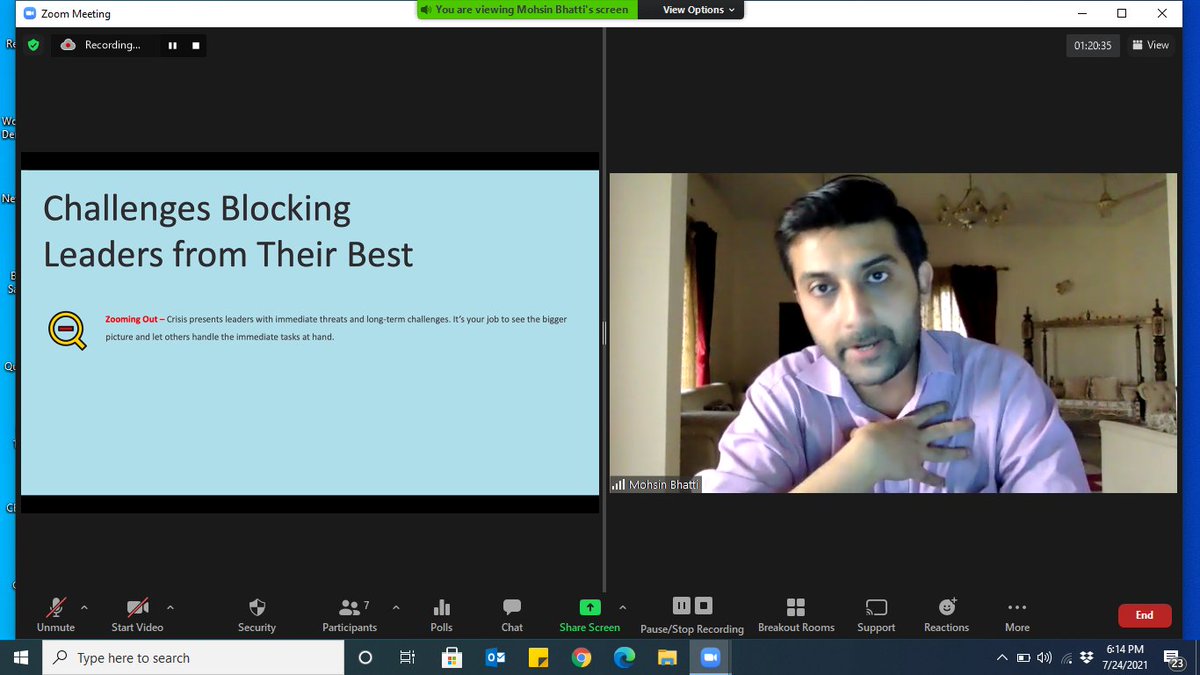
Task: Click the meeting timer 01:20:35
Action: tap(1093, 45)
